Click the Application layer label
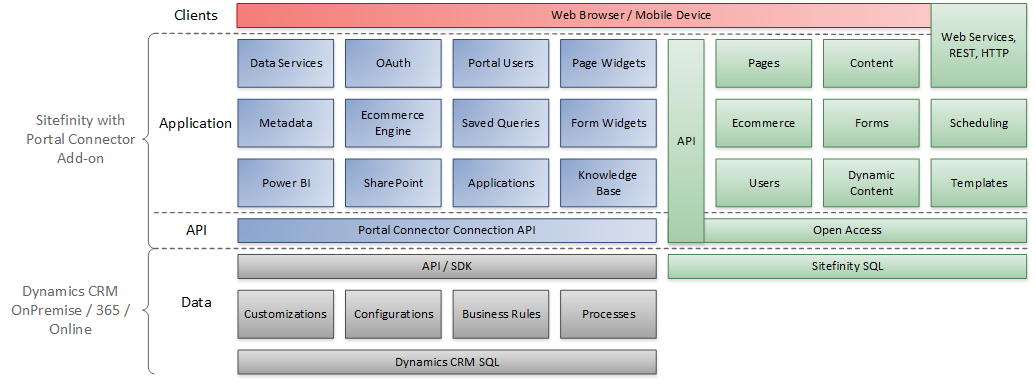1036x385 pixels. (196, 123)
